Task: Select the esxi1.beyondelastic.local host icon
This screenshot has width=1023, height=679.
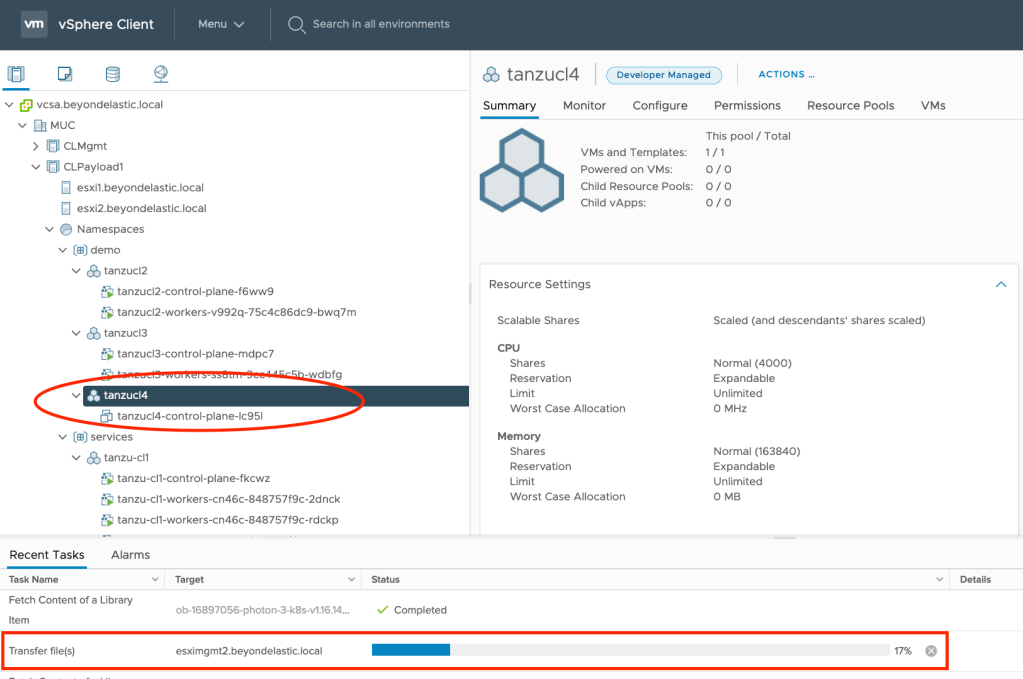Action: [x=67, y=187]
